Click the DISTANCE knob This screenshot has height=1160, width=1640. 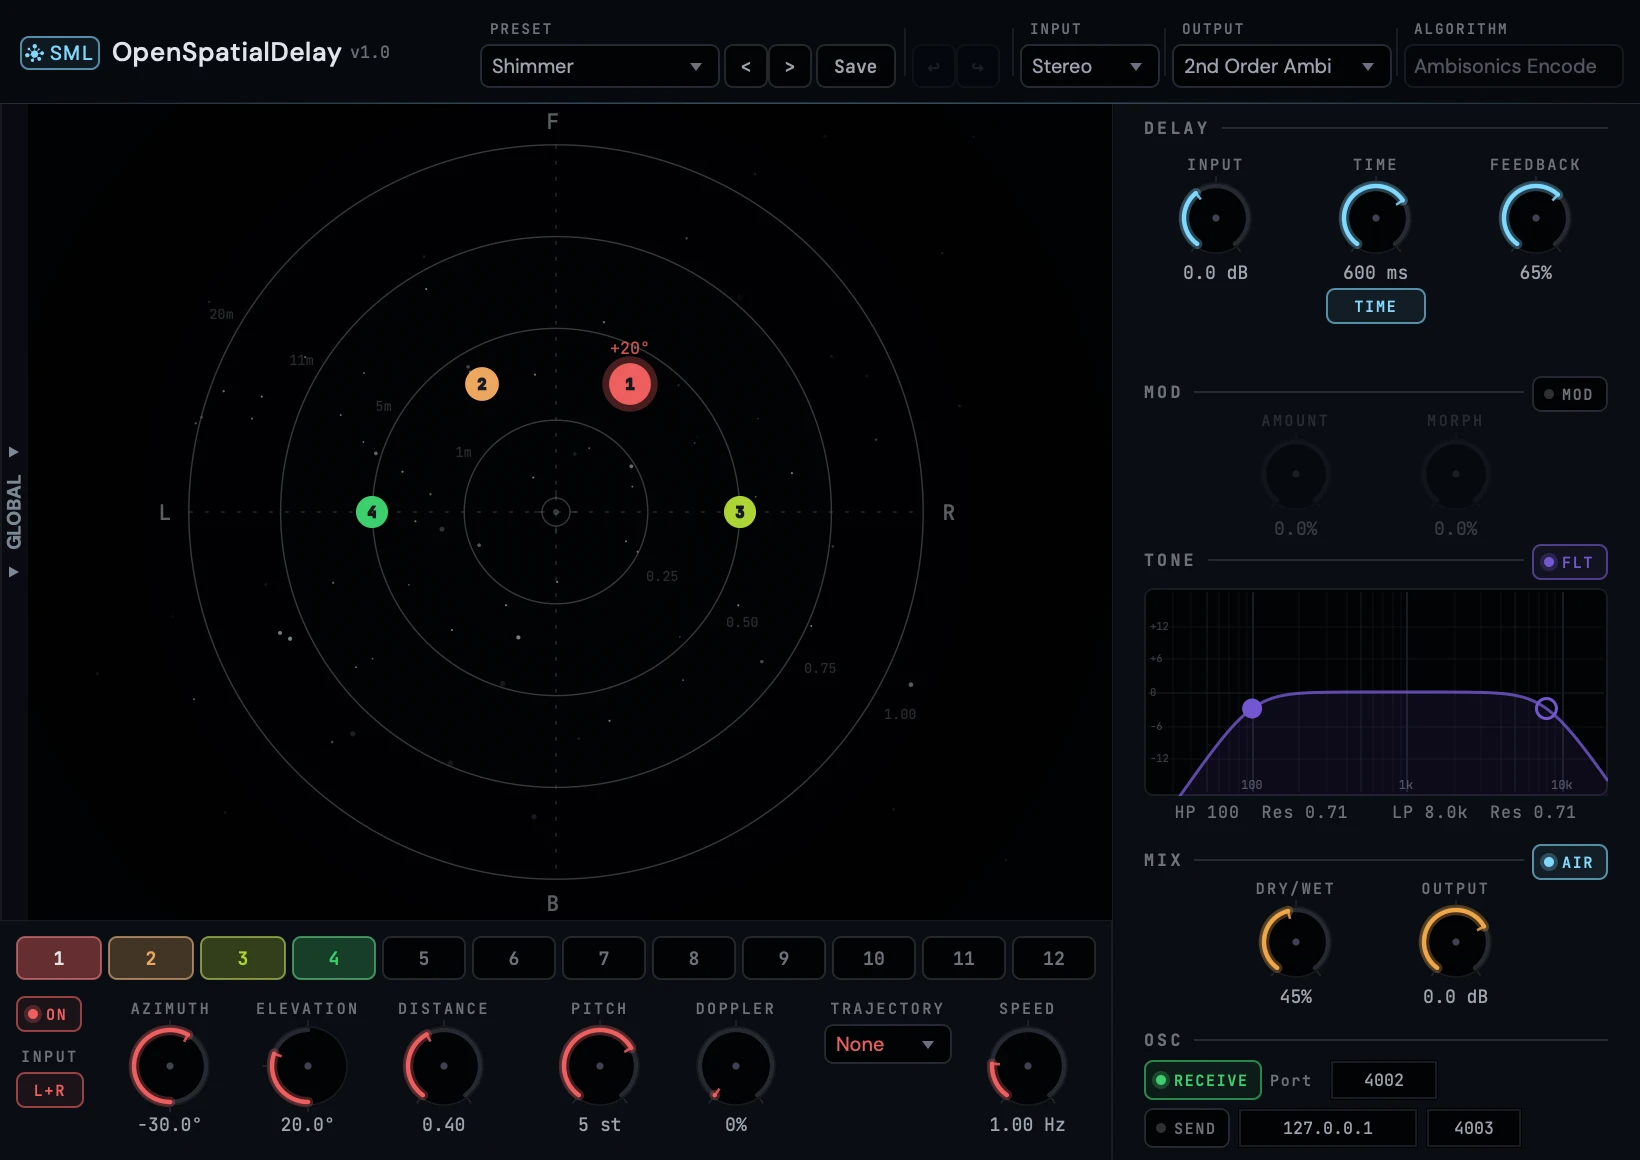pyautogui.click(x=444, y=1066)
